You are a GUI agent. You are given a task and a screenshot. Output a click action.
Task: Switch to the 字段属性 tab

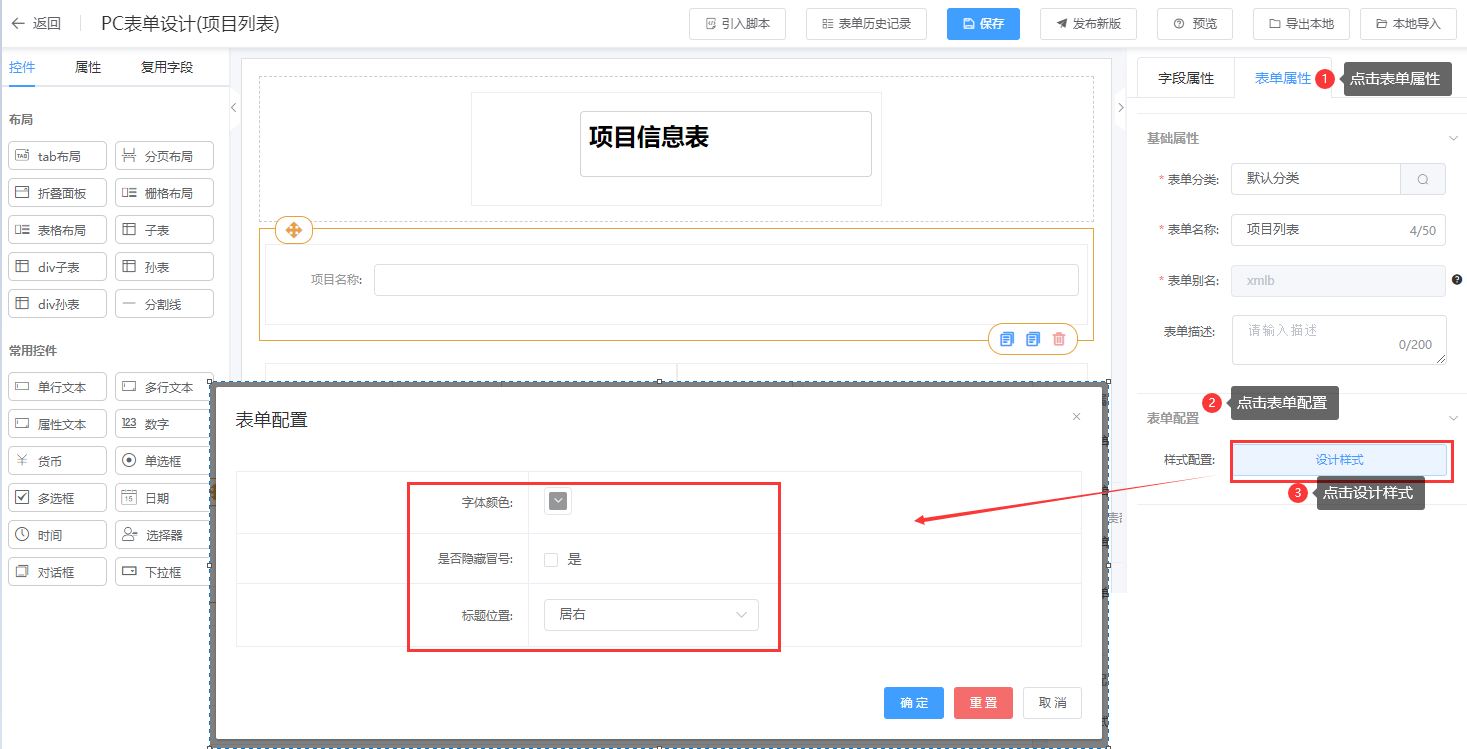[1185, 78]
